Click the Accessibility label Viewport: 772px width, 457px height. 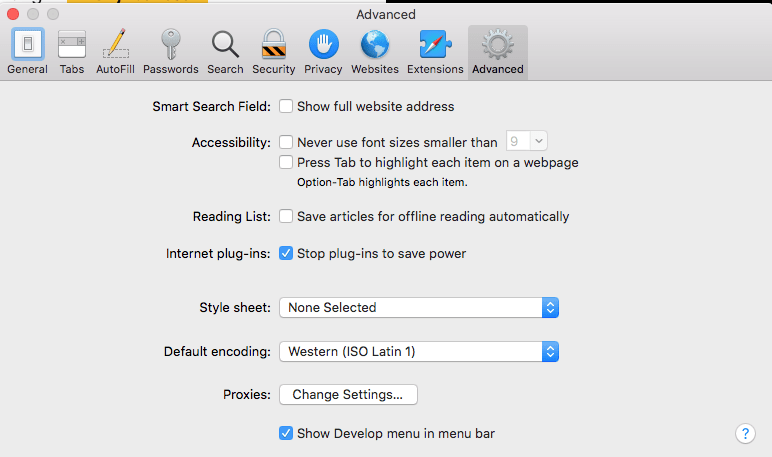(231, 142)
